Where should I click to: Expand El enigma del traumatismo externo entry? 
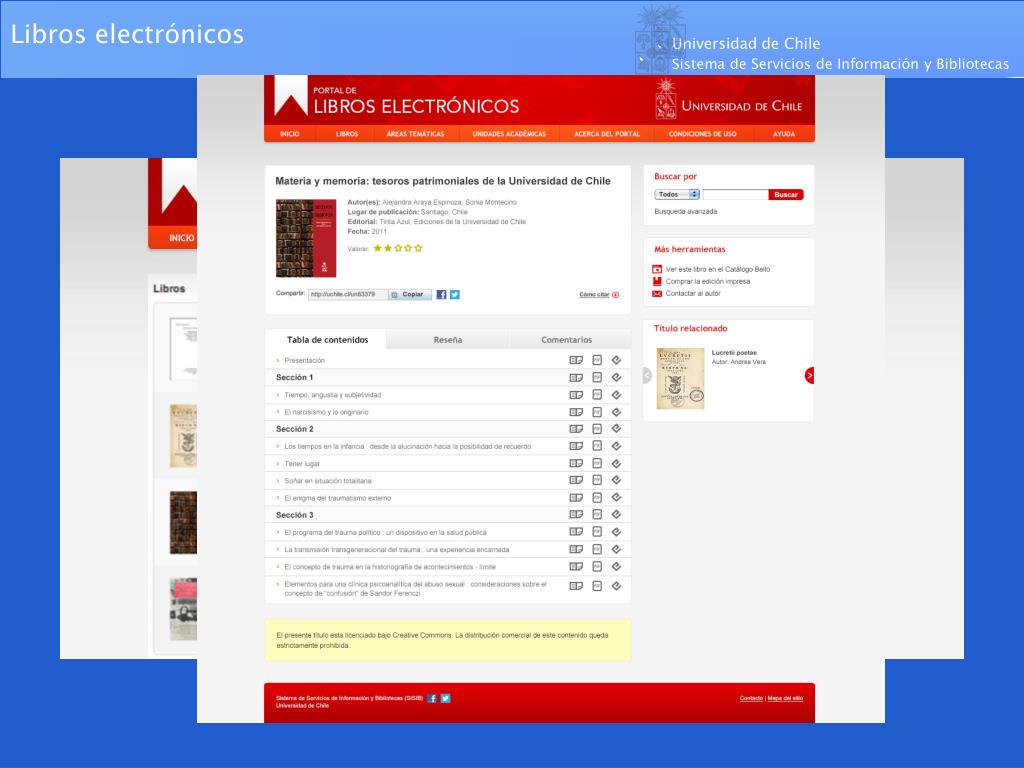pos(278,498)
